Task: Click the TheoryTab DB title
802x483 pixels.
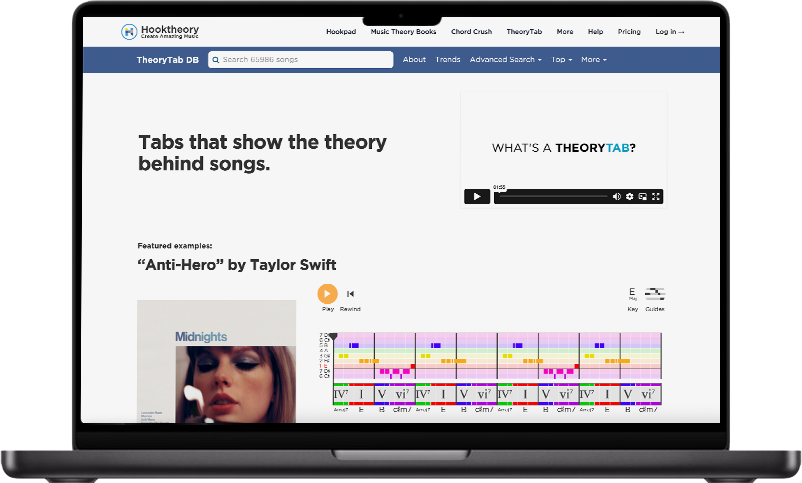Action: click(x=168, y=60)
